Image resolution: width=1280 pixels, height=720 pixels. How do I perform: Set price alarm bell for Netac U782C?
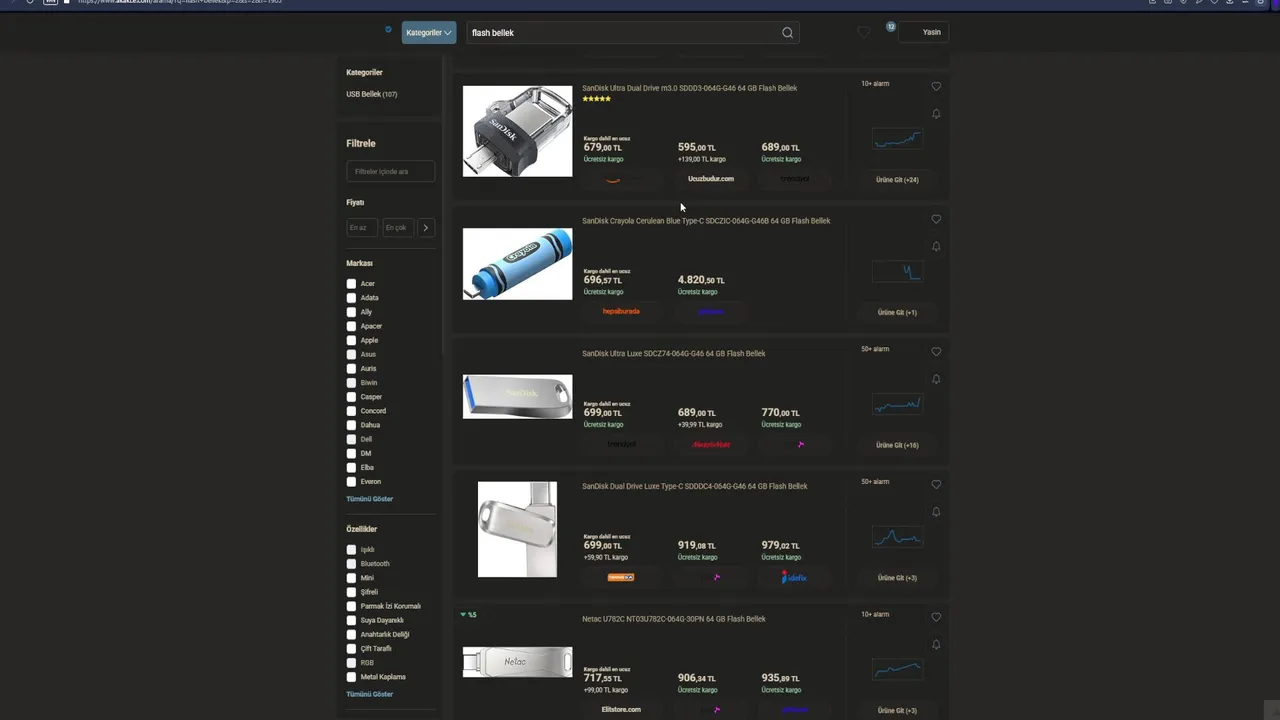click(x=936, y=645)
